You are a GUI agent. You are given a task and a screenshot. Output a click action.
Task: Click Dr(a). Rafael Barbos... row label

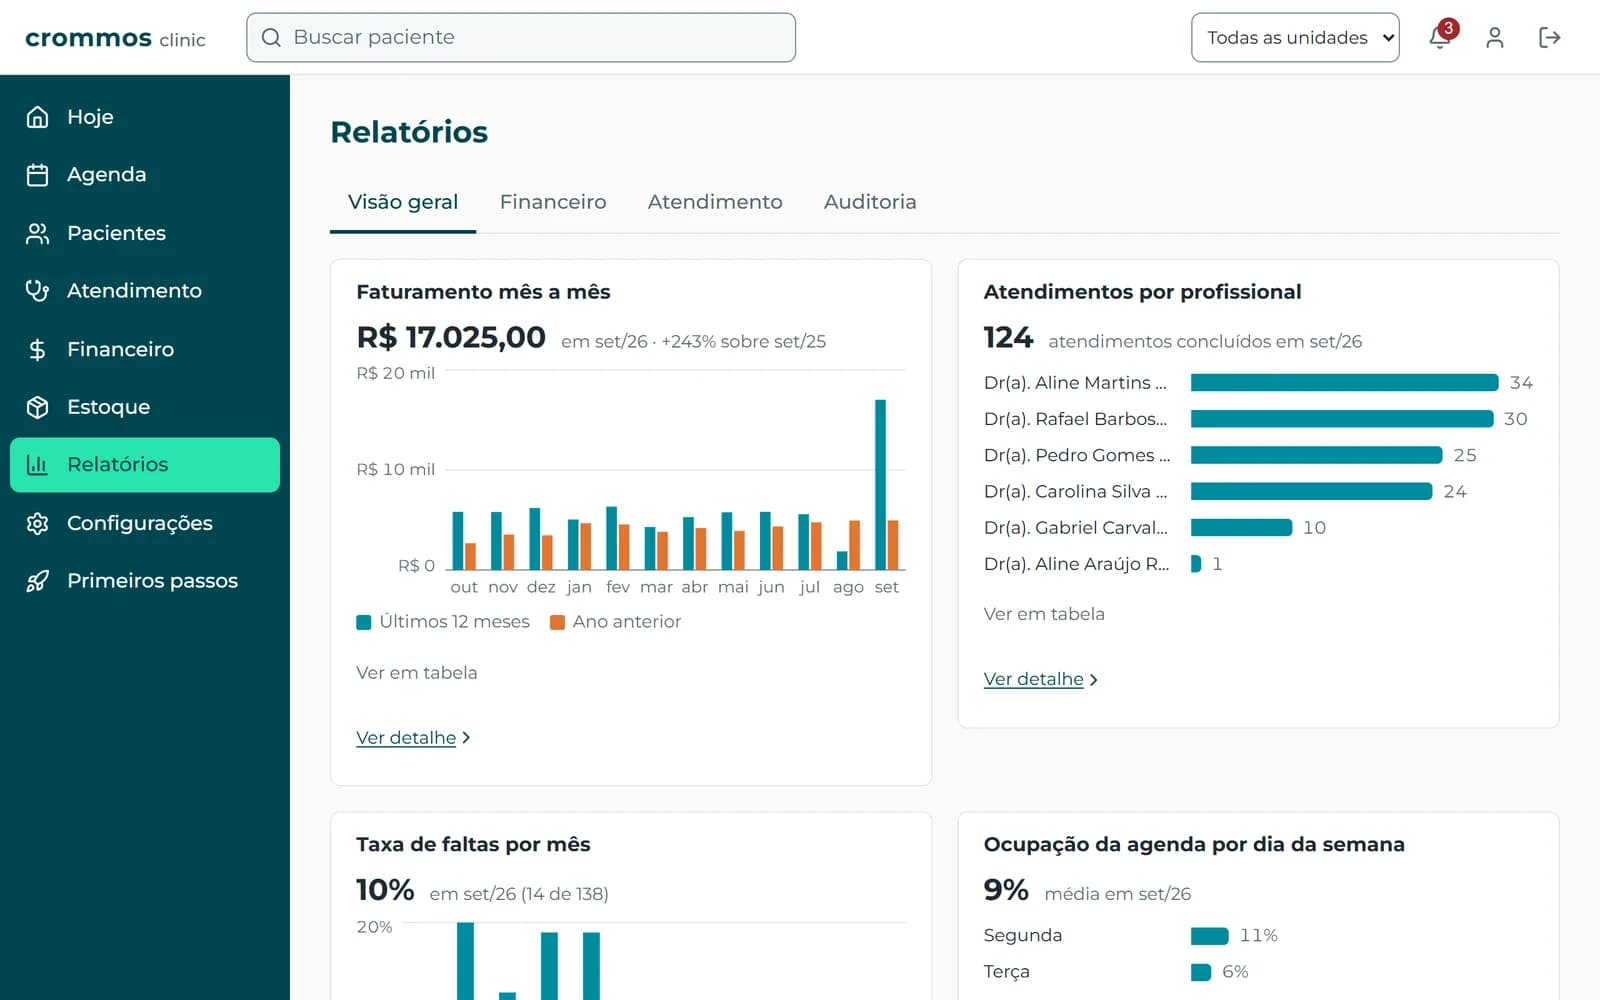point(1076,419)
